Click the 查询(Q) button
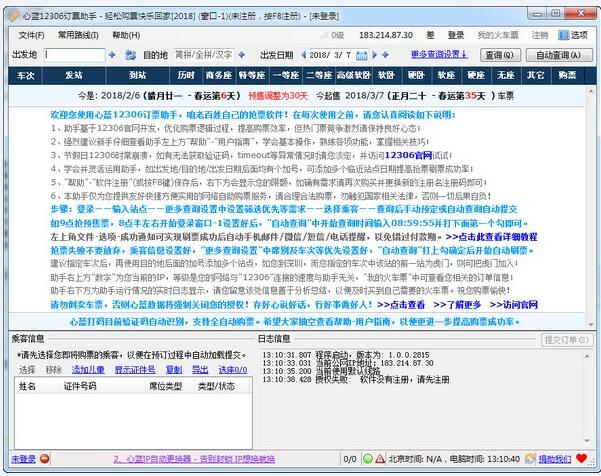This screenshot has width=601, height=476. pos(500,55)
